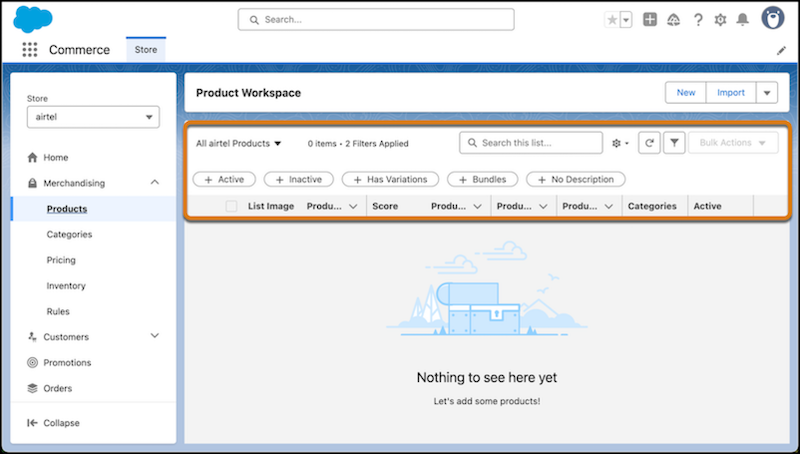Open the All airtel Products list view dropdown

point(238,143)
